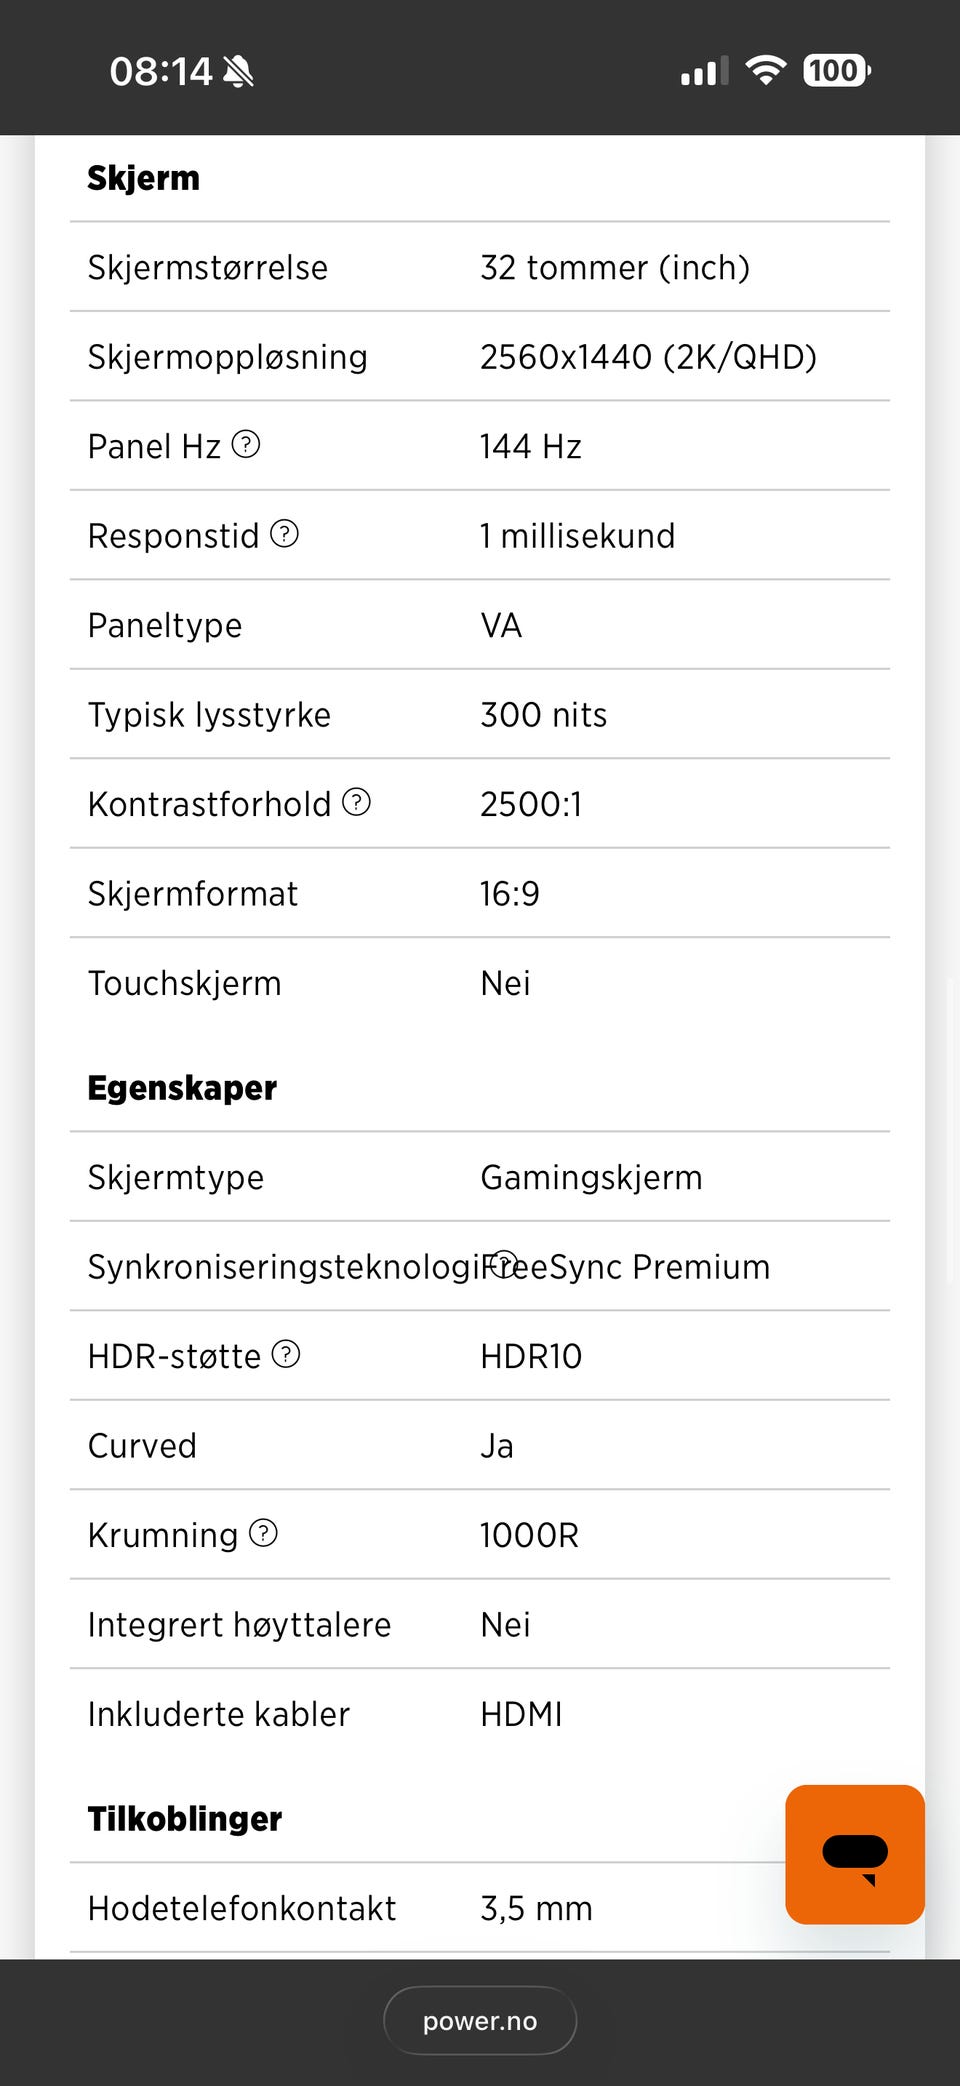The image size is (960, 2086).
Task: Tap the 08:14 clock
Action: click(160, 72)
